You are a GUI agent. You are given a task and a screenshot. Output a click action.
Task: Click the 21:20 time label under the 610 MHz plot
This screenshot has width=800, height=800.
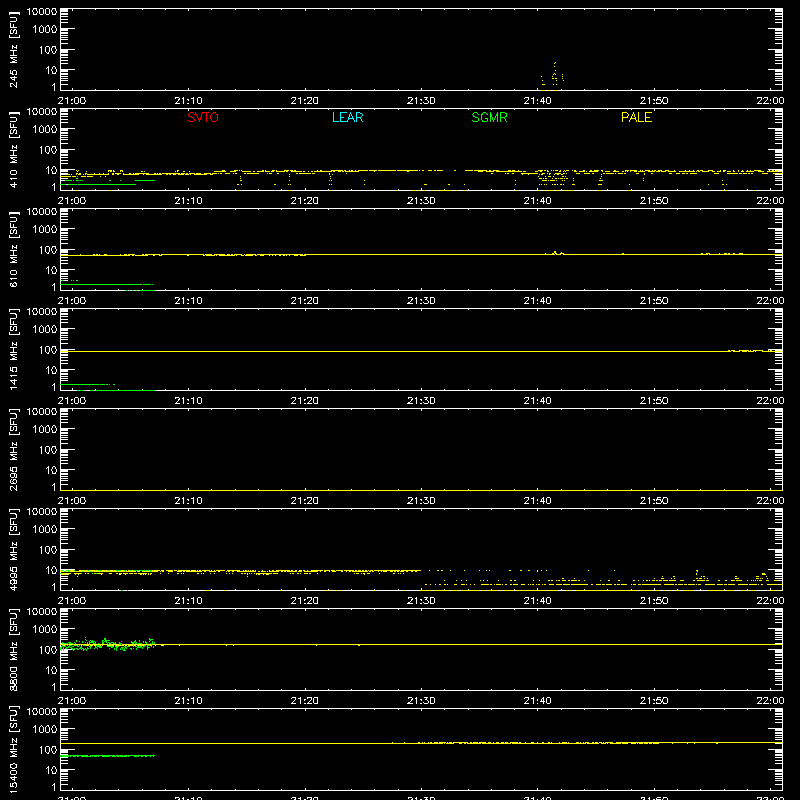305,301
